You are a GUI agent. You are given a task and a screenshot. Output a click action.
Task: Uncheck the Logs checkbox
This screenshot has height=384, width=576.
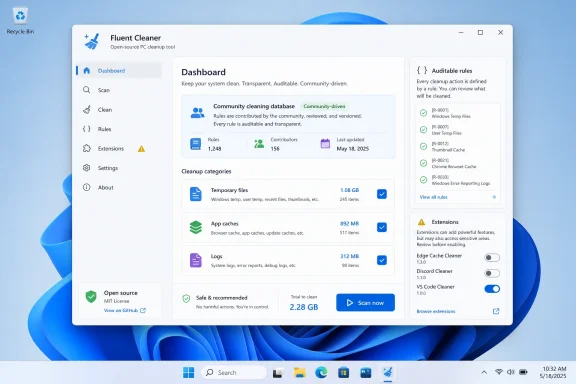coord(382,260)
